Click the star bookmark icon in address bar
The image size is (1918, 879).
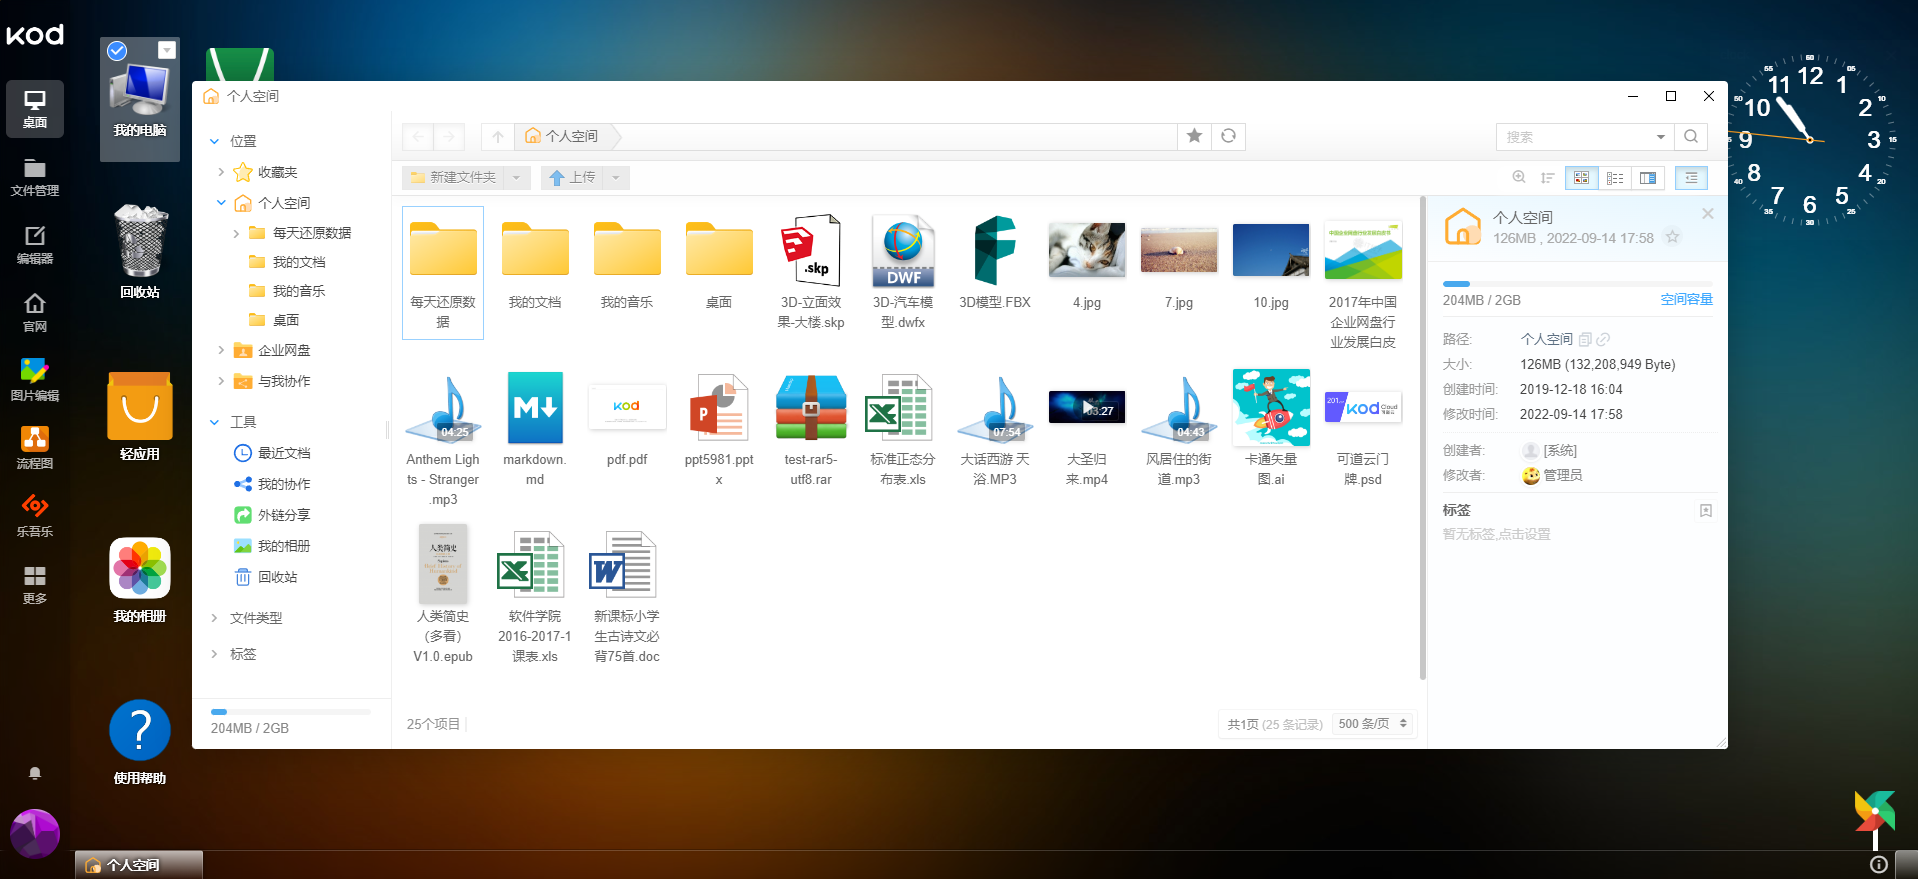1194,136
